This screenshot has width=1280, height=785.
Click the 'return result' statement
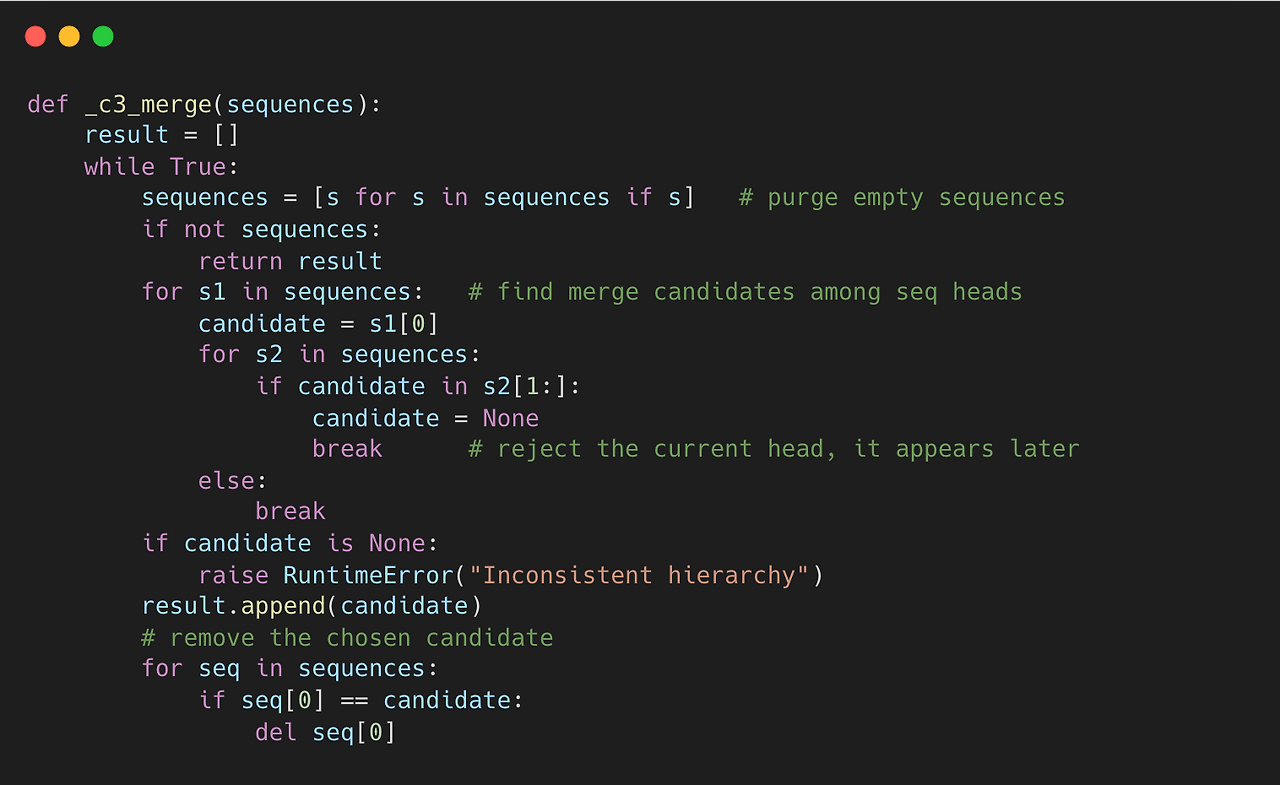[290, 261]
